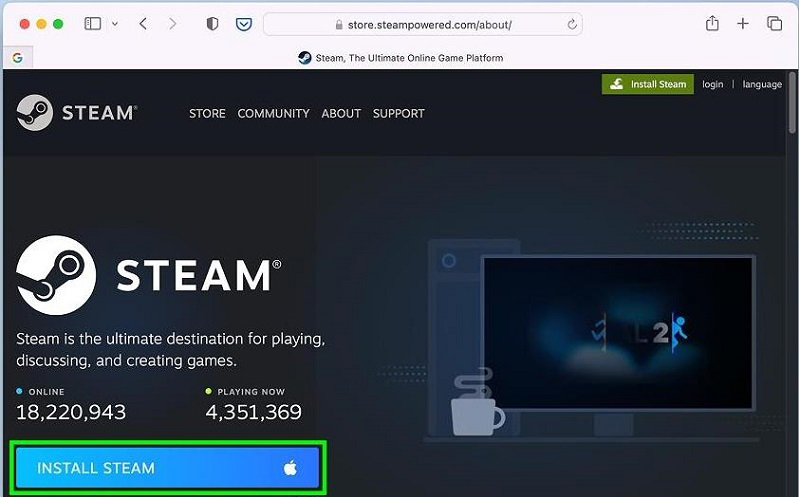This screenshot has height=497, width=800.
Task: Go to the ABOUT page link
Action: [341, 113]
